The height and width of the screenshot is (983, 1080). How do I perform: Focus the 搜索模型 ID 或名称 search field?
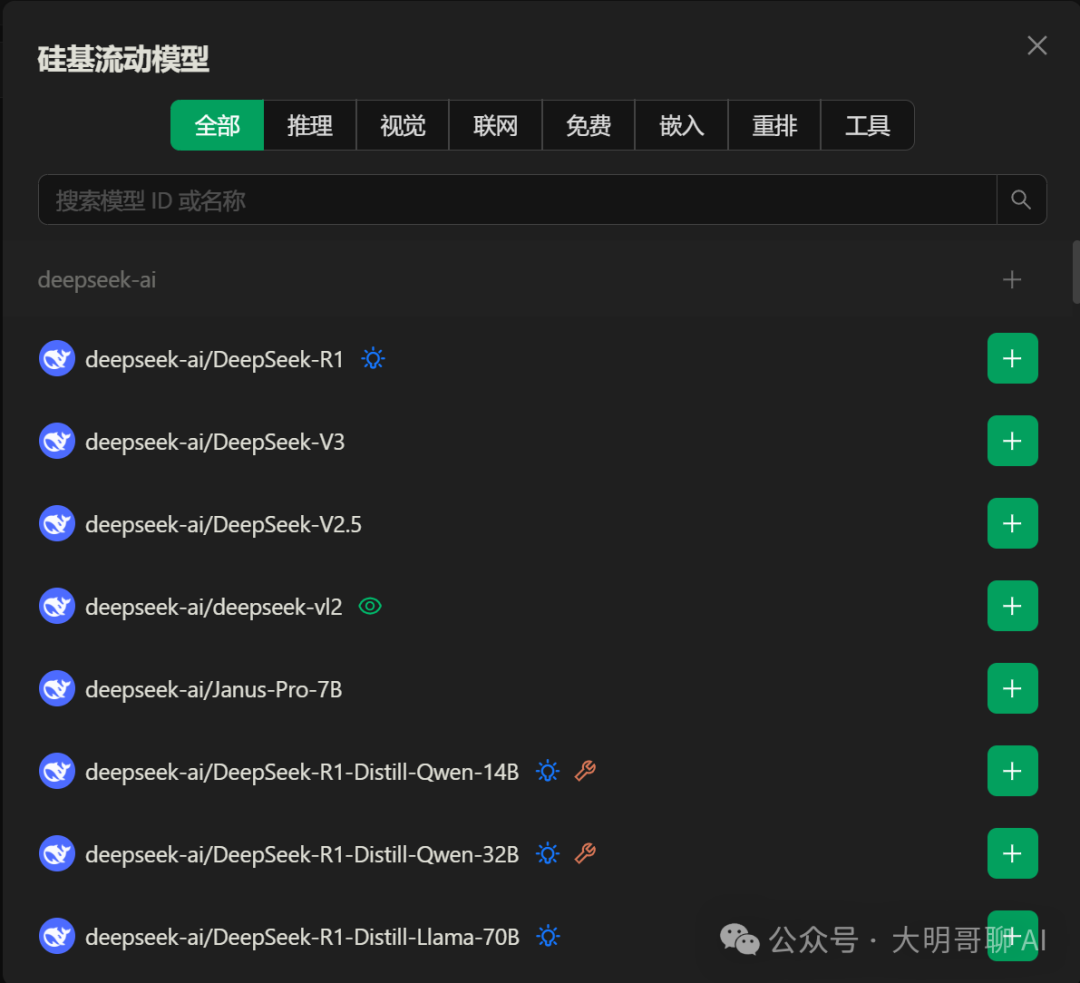(517, 200)
